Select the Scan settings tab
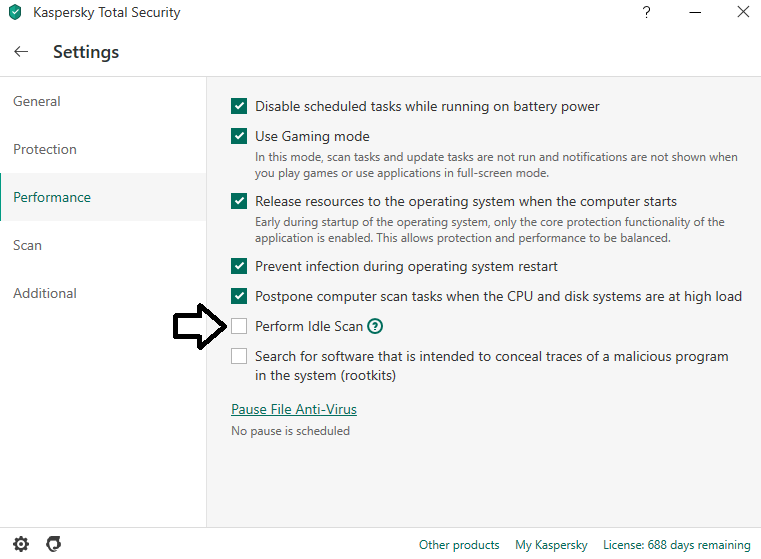 [27, 245]
